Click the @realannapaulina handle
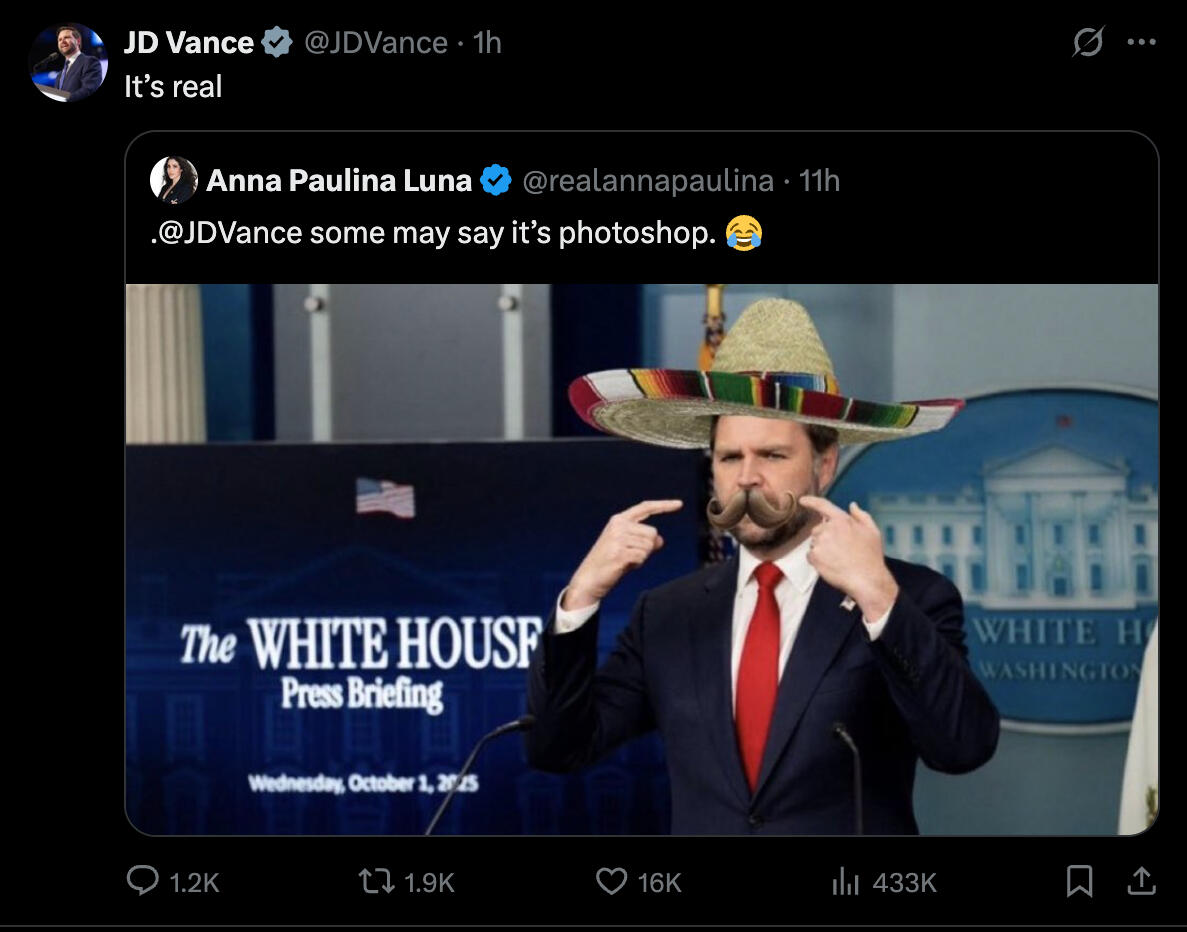 648,181
